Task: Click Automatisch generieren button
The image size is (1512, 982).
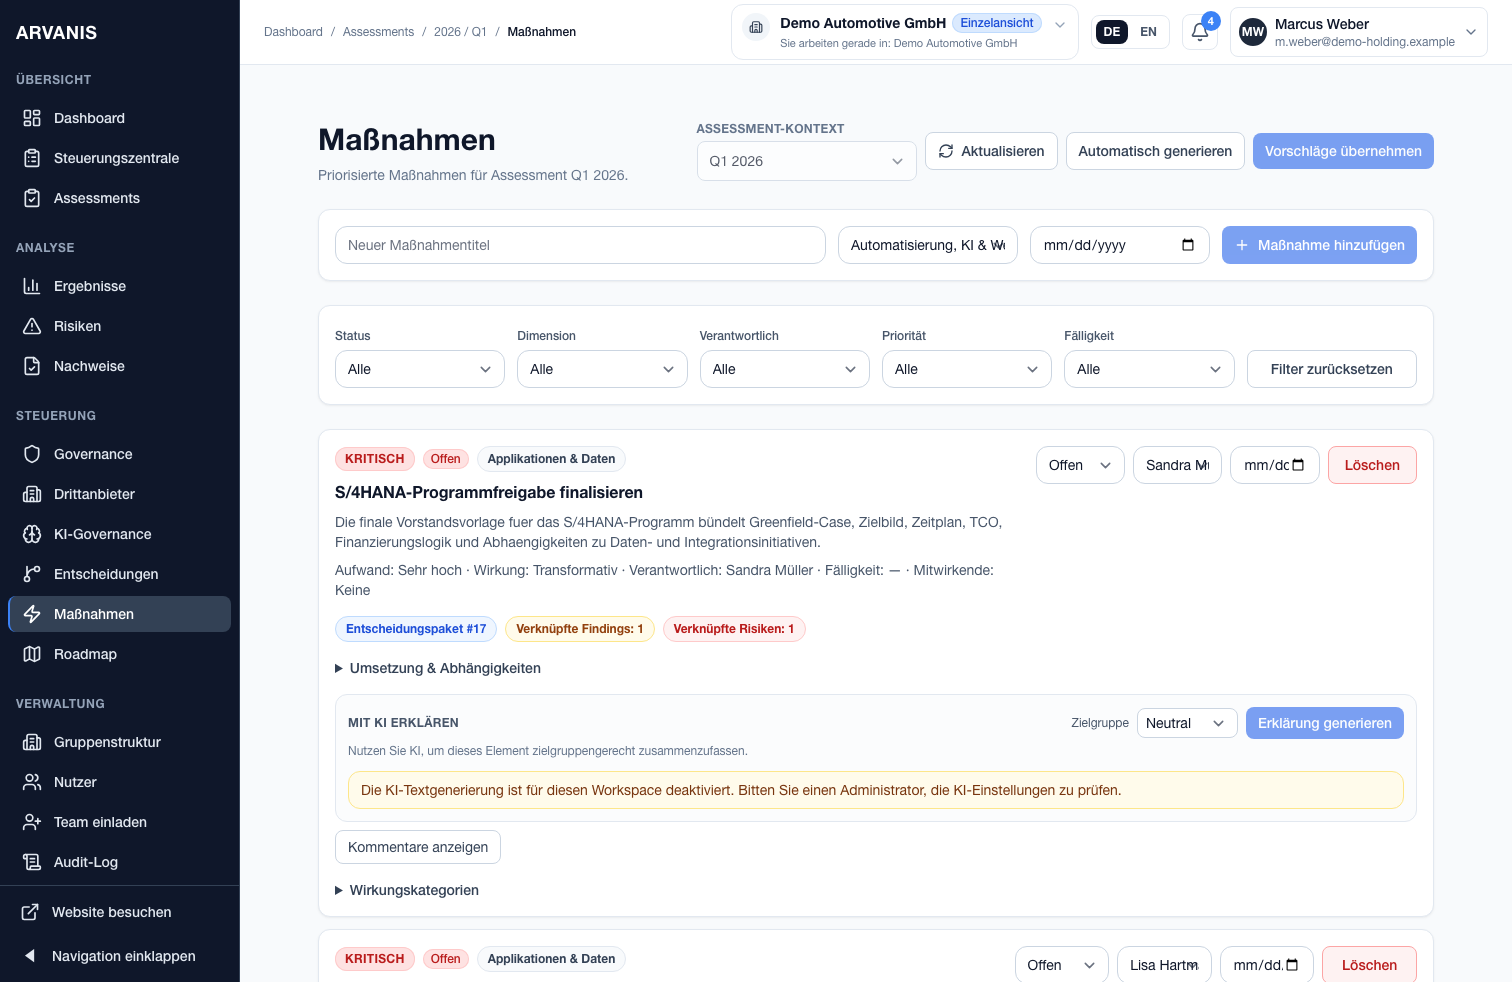Action: [1154, 151]
